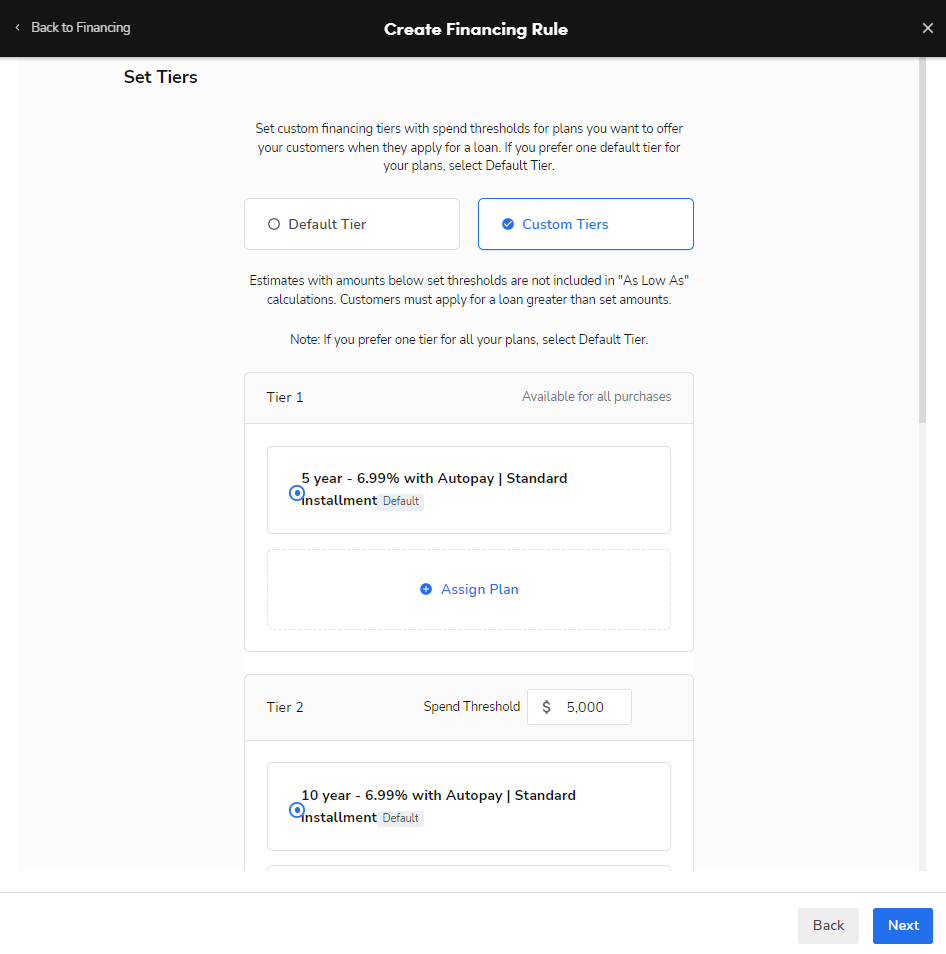Click 'Available for all purchases' text
Screen dimensions: 946x954
(596, 397)
